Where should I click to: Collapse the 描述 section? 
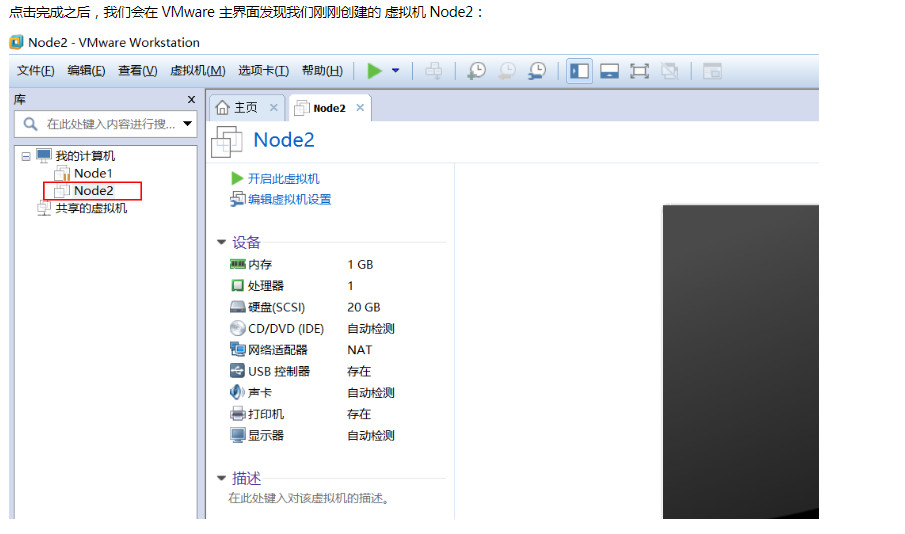coord(221,478)
